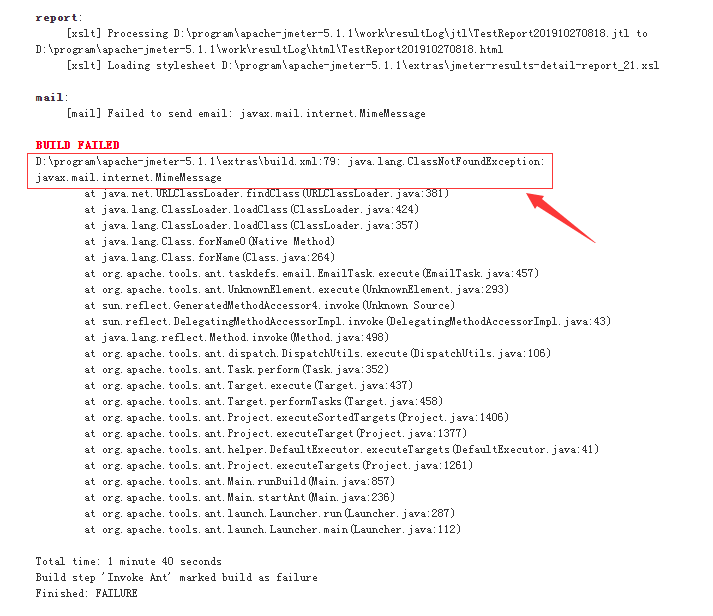Image resolution: width=713 pixels, height=616 pixels.
Task: Click the xslt Processing TestReport jtl line
Action: tap(357, 34)
